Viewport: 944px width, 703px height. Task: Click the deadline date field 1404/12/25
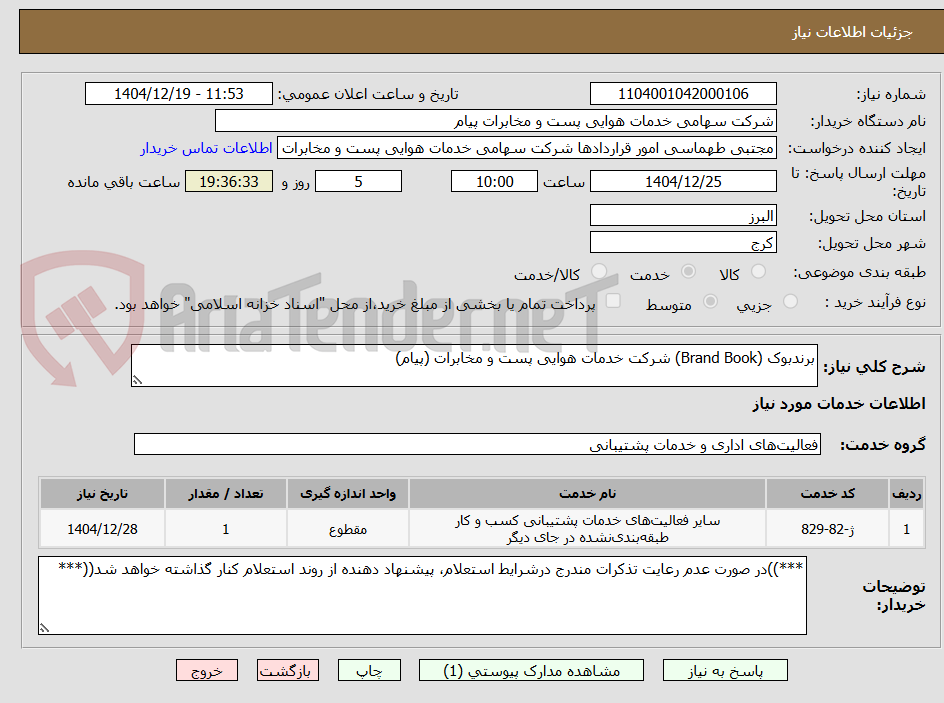point(683,181)
